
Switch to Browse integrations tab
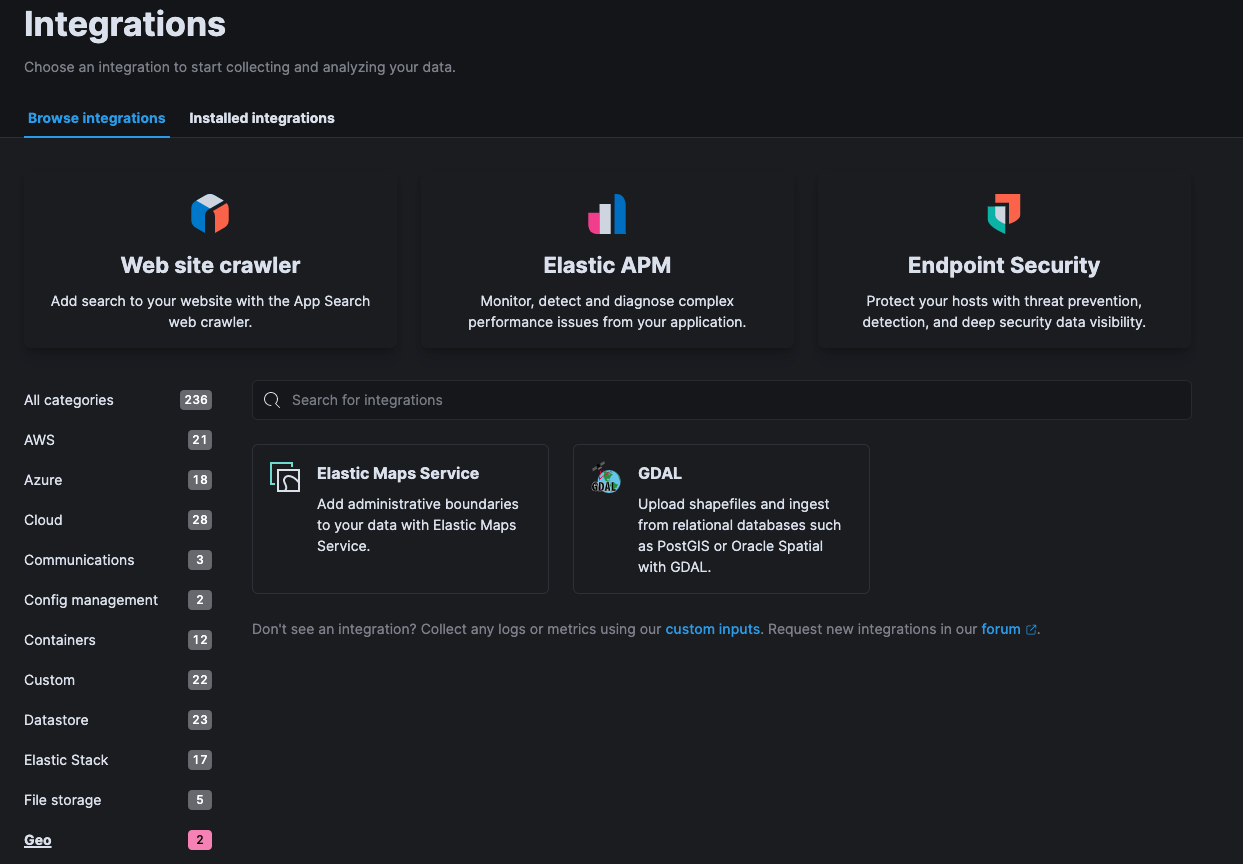pyautogui.click(x=97, y=118)
